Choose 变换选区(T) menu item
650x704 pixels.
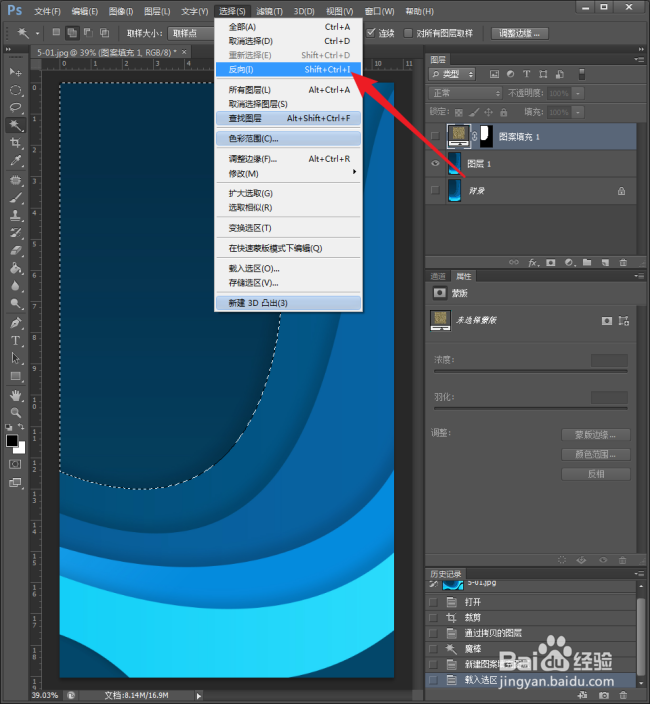[x=289, y=228]
